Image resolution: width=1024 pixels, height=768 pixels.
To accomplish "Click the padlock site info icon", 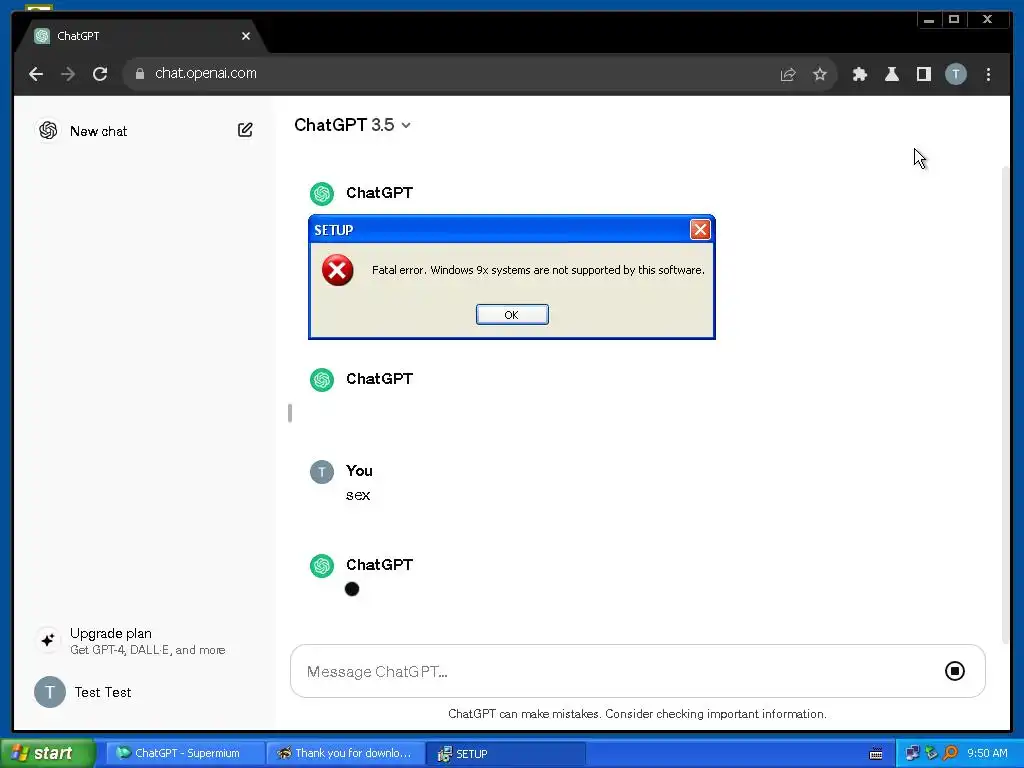I will pyautogui.click(x=140, y=74).
